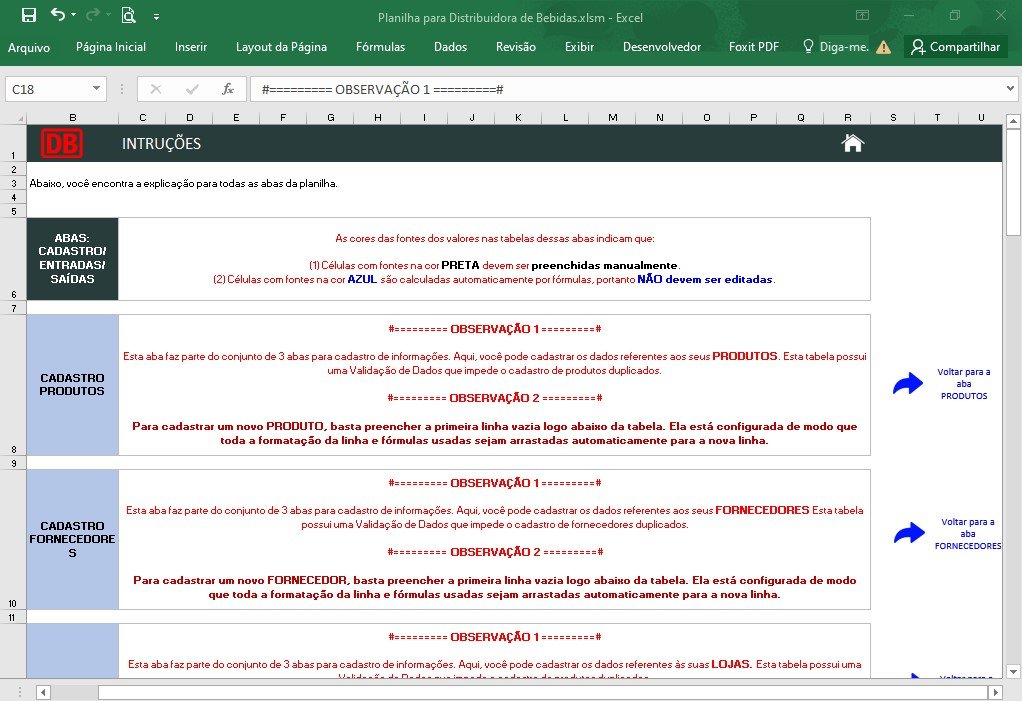Image resolution: width=1022 pixels, height=701 pixels.
Task: Follow the 'Voltar para a aba FORNECEDORES' link
Action: coord(968,534)
